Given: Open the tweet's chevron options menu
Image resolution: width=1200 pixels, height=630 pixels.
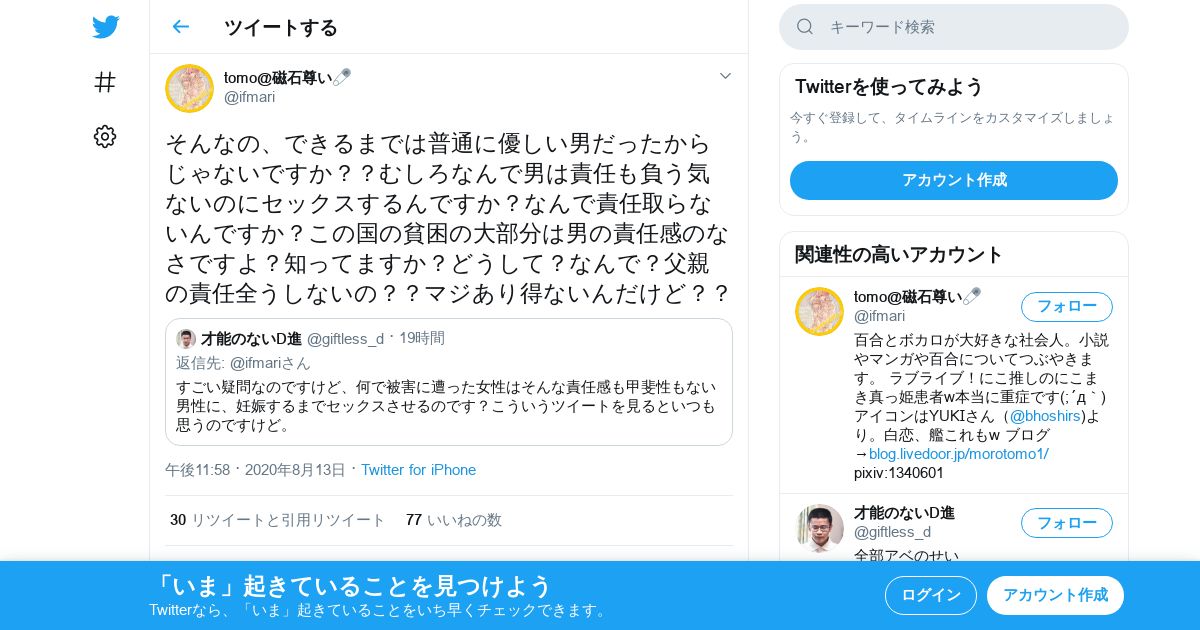Looking at the screenshot, I should [726, 76].
